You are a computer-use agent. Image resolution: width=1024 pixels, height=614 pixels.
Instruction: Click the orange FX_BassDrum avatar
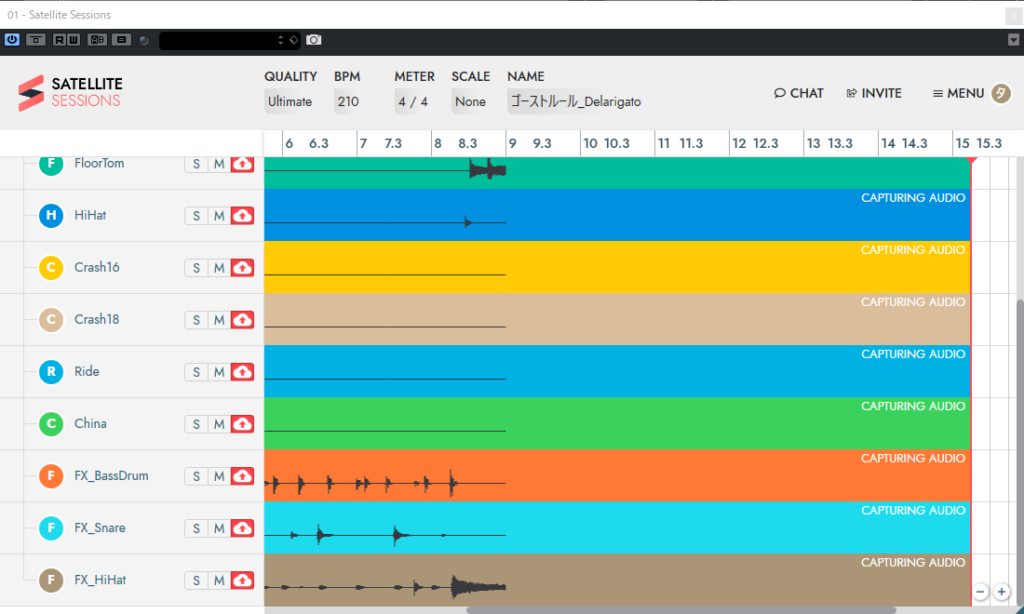pos(51,476)
